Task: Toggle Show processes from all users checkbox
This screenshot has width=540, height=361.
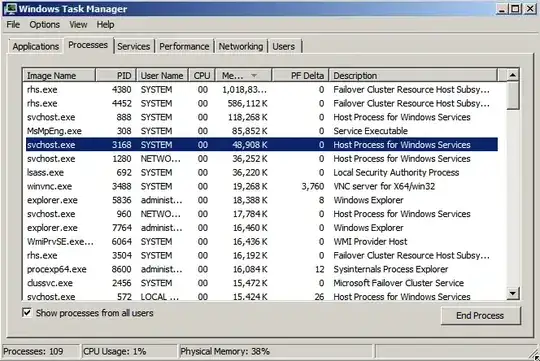Action: pyautogui.click(x=27, y=312)
